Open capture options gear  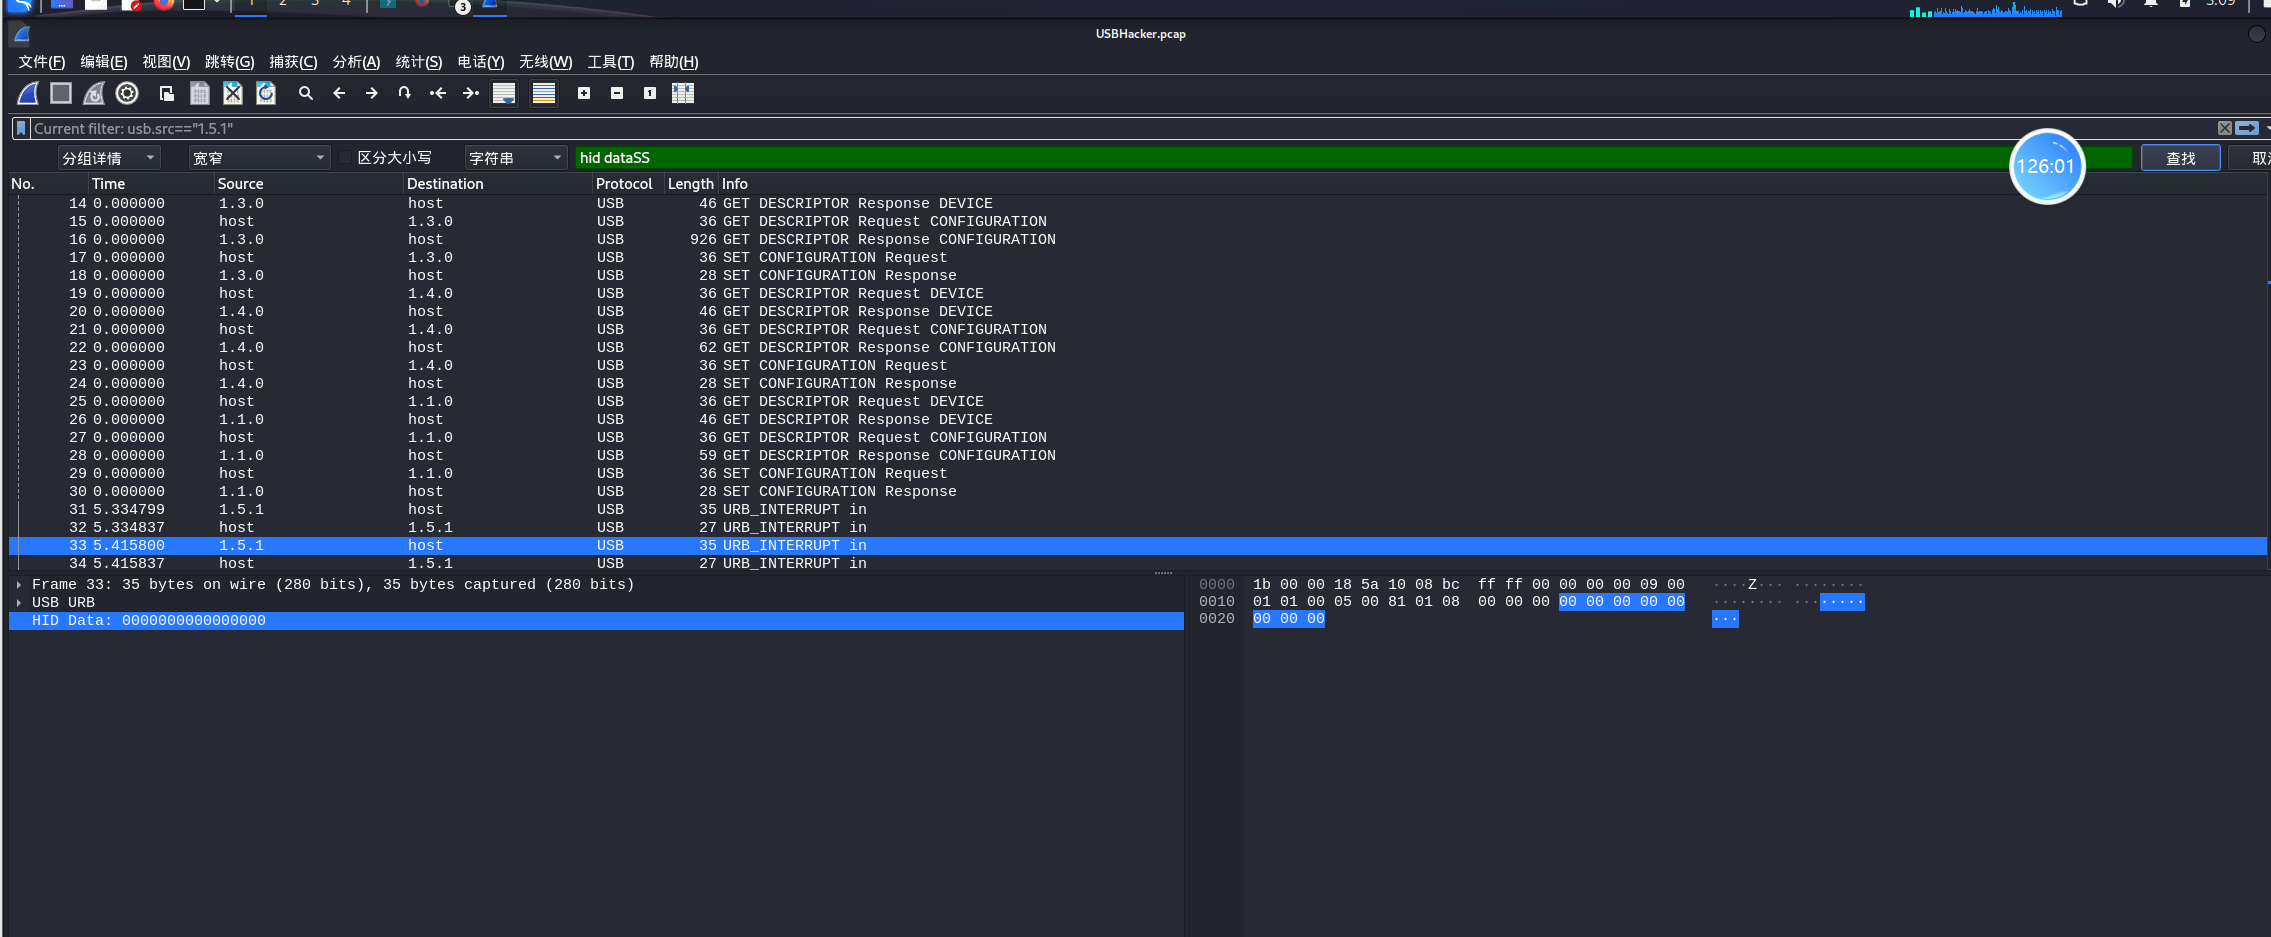click(127, 93)
